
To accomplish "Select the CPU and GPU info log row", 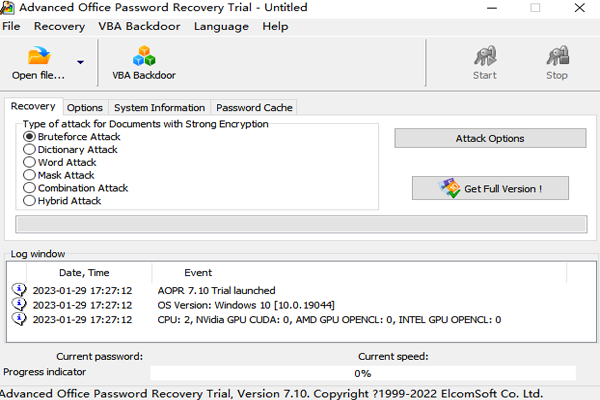I will tap(301, 320).
